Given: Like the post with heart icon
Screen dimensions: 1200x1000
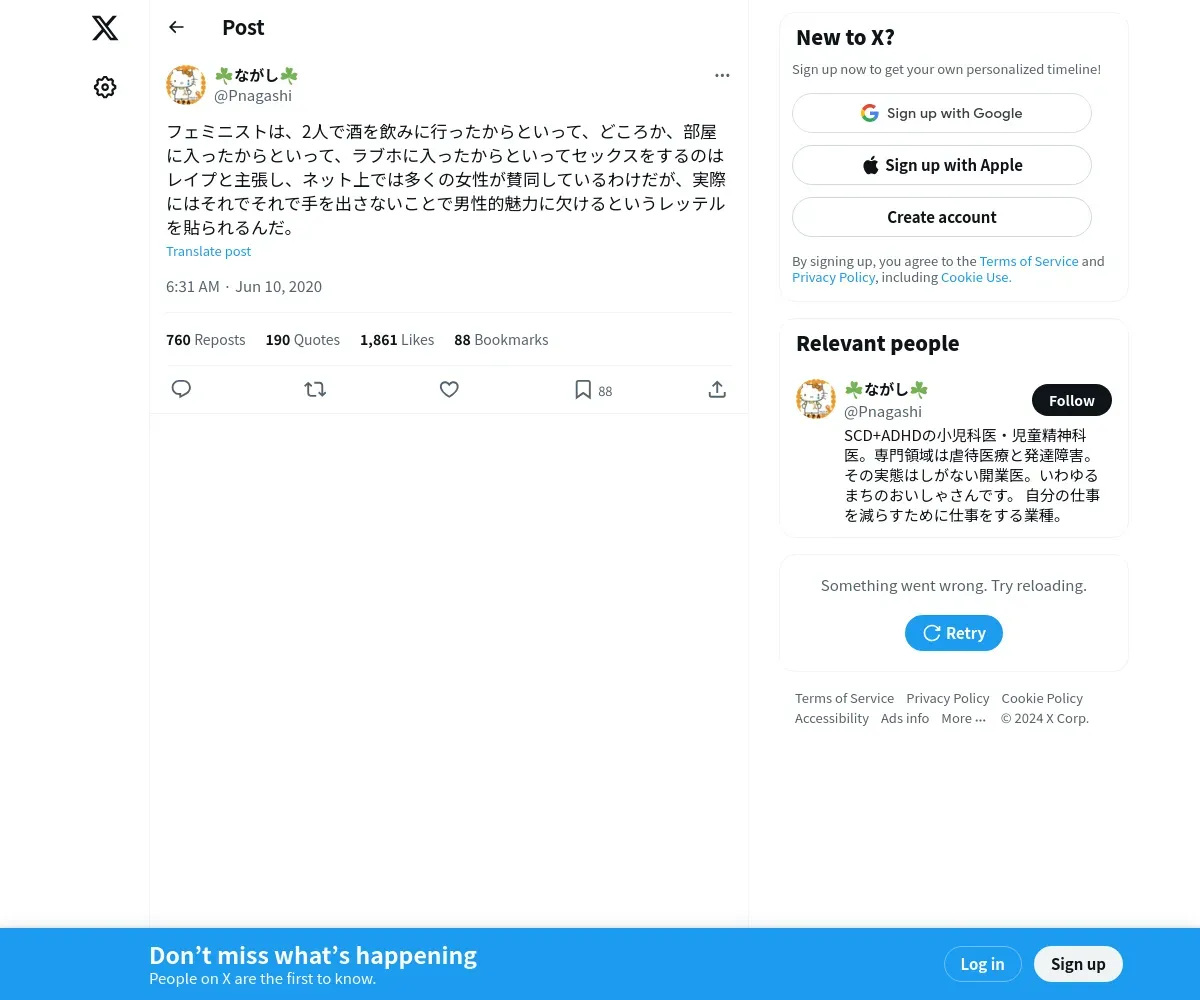Looking at the screenshot, I should (x=449, y=389).
